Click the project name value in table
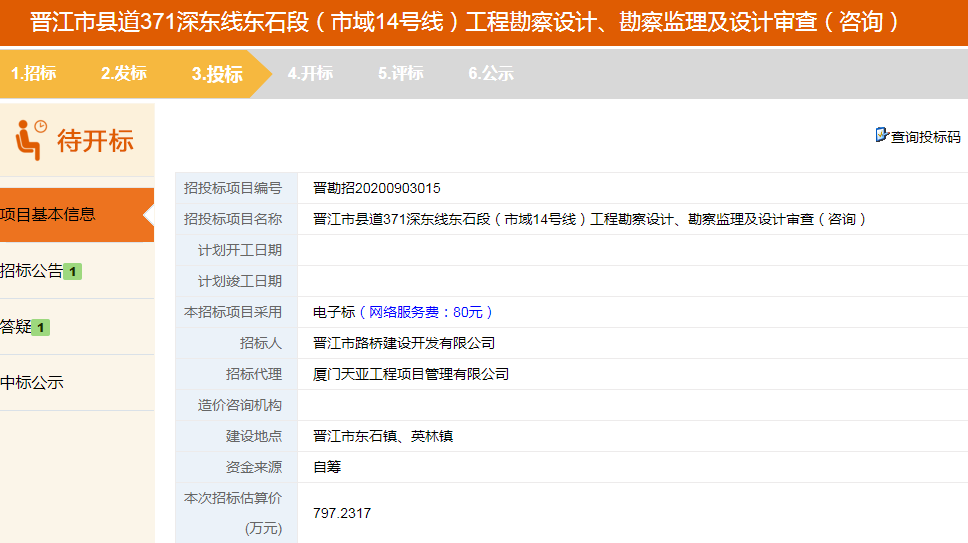This screenshot has height=543, width=968. click(590, 219)
